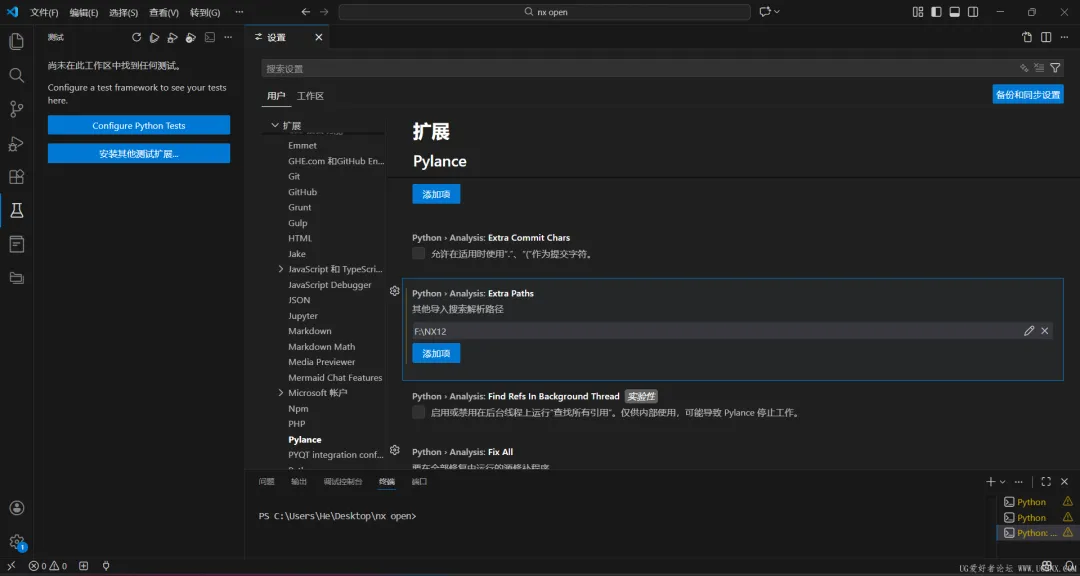Open the 查看(V) menu

[164, 12]
